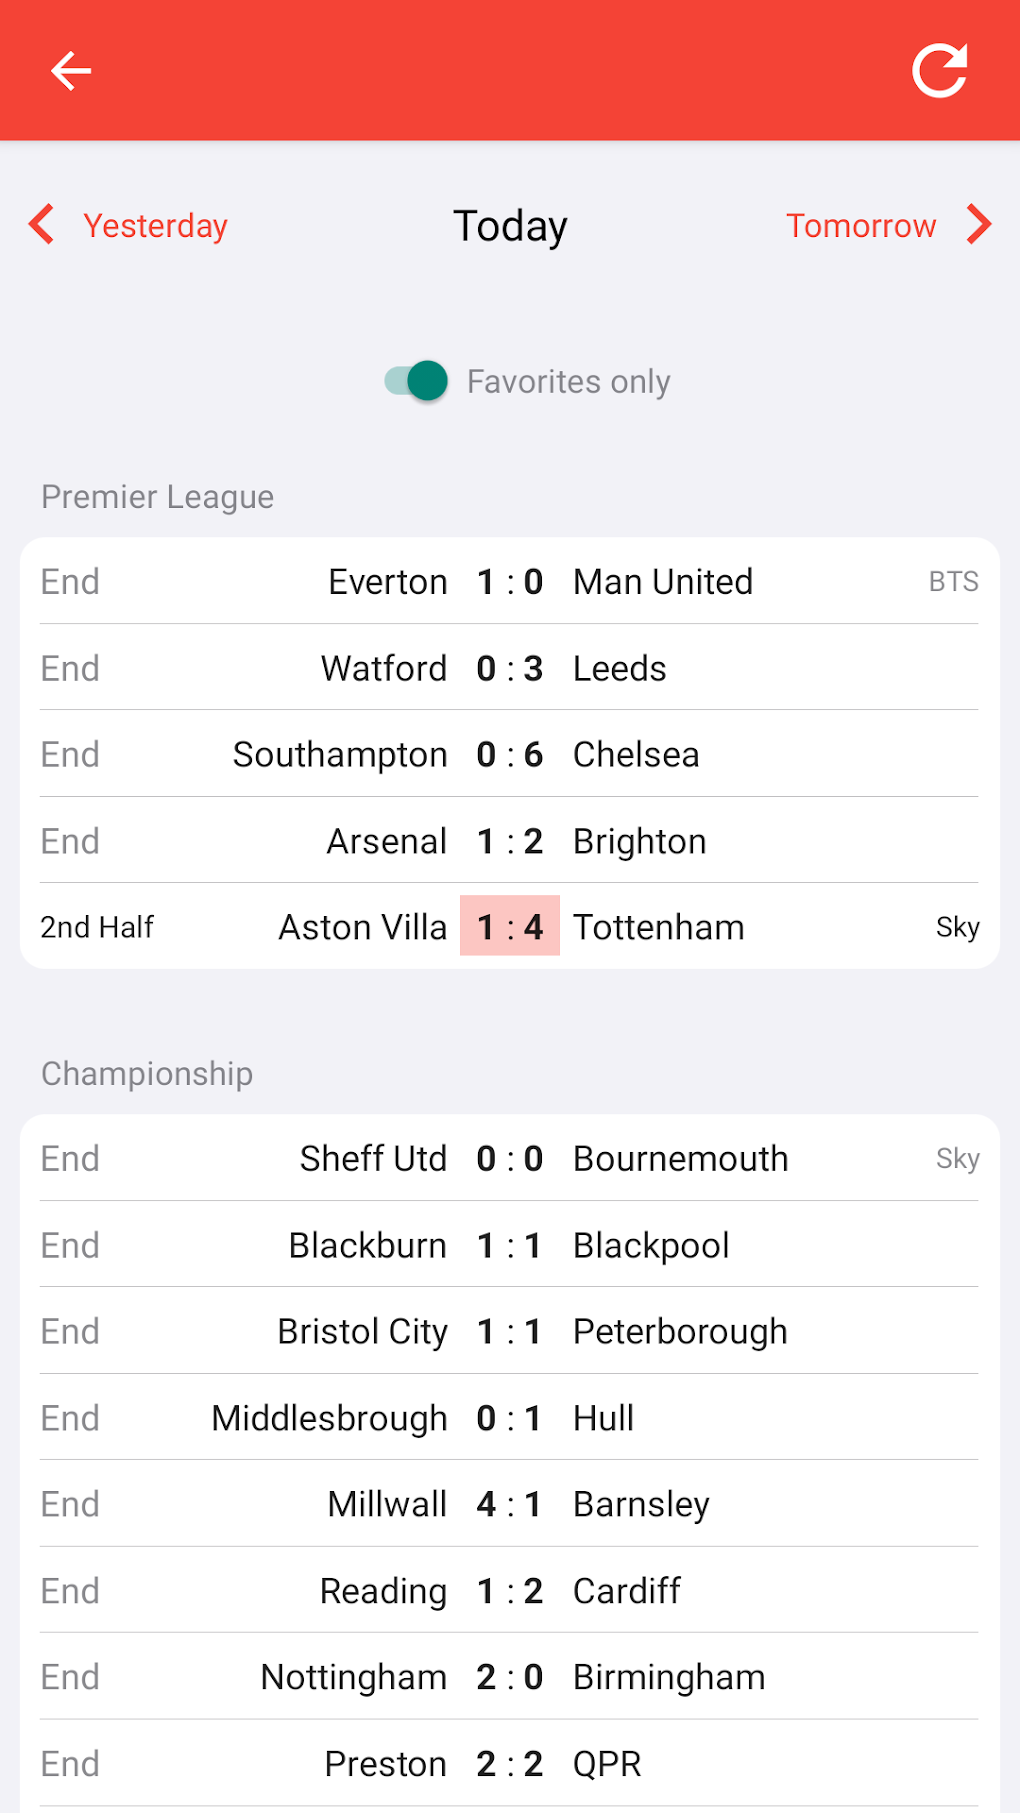Select the Sheff Utd vs Bournemouth row
The image size is (1020, 1813).
[509, 1159]
